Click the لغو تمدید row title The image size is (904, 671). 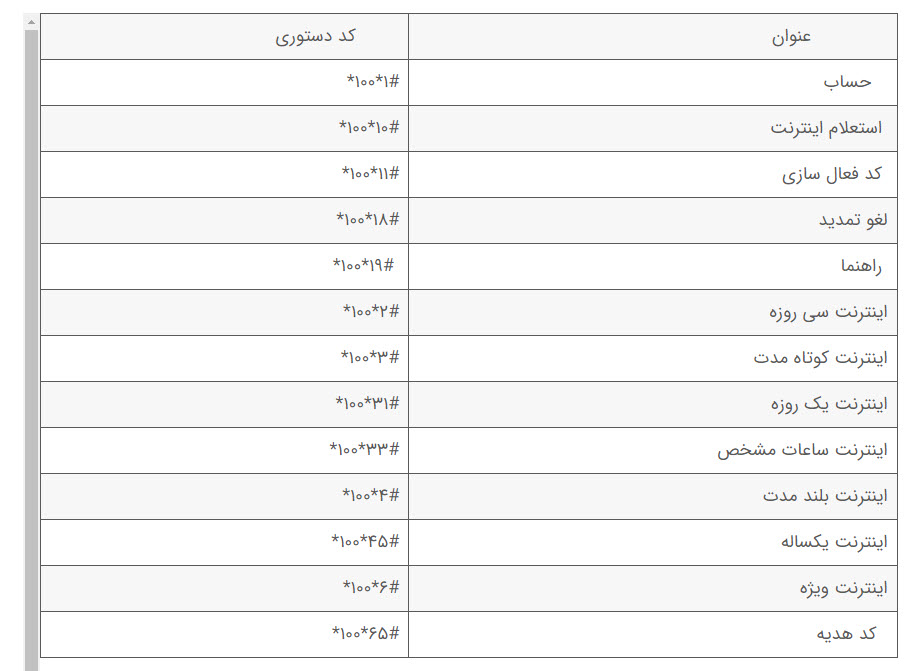(x=852, y=220)
